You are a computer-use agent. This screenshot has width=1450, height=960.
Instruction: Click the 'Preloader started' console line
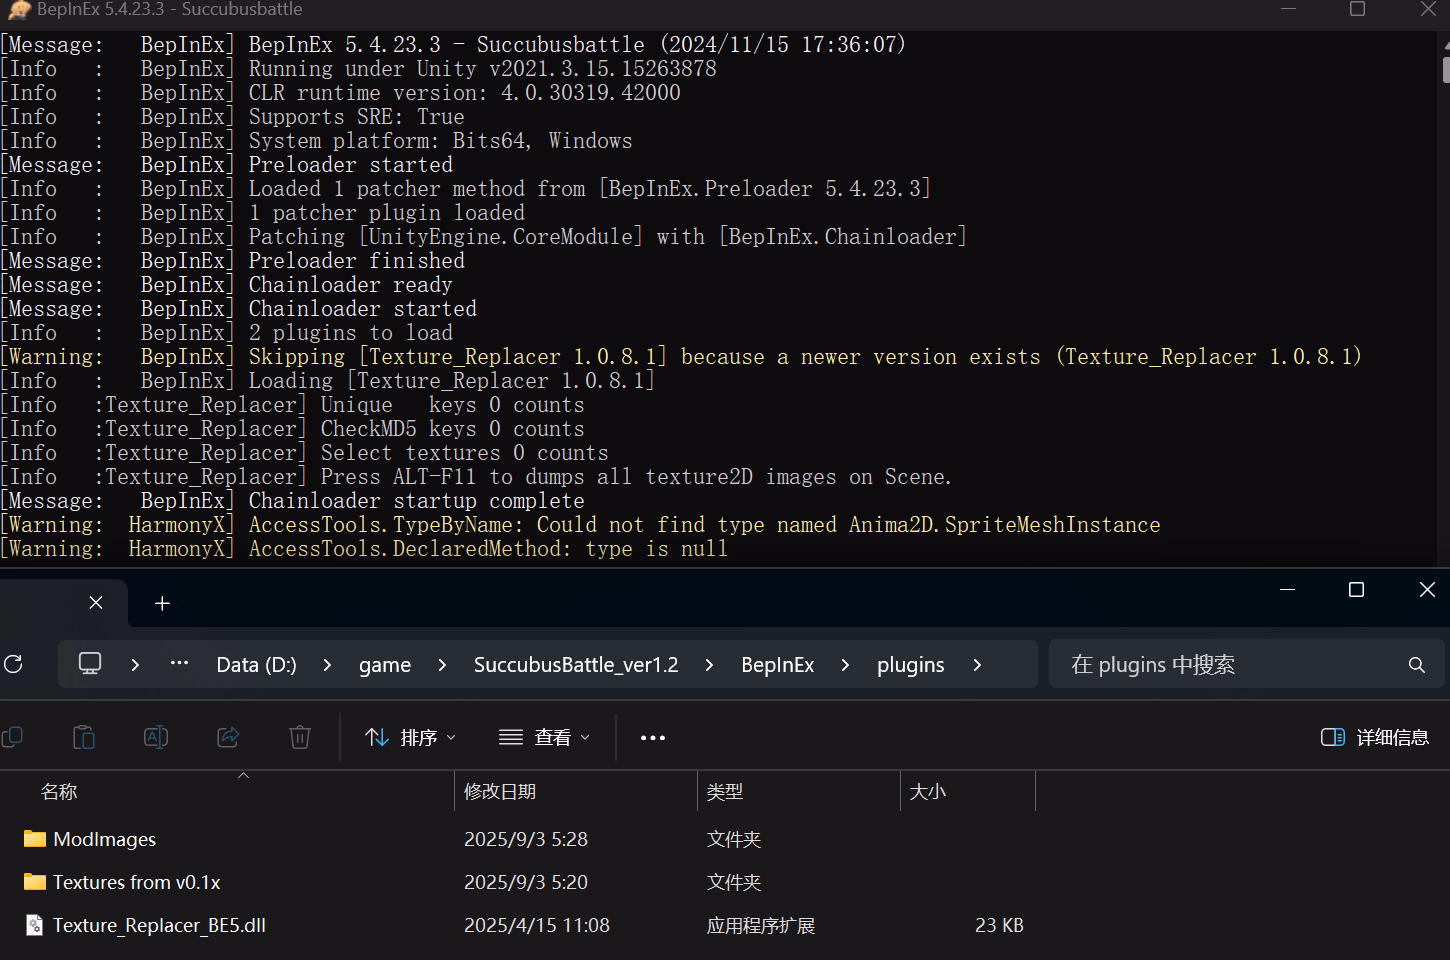(x=227, y=165)
